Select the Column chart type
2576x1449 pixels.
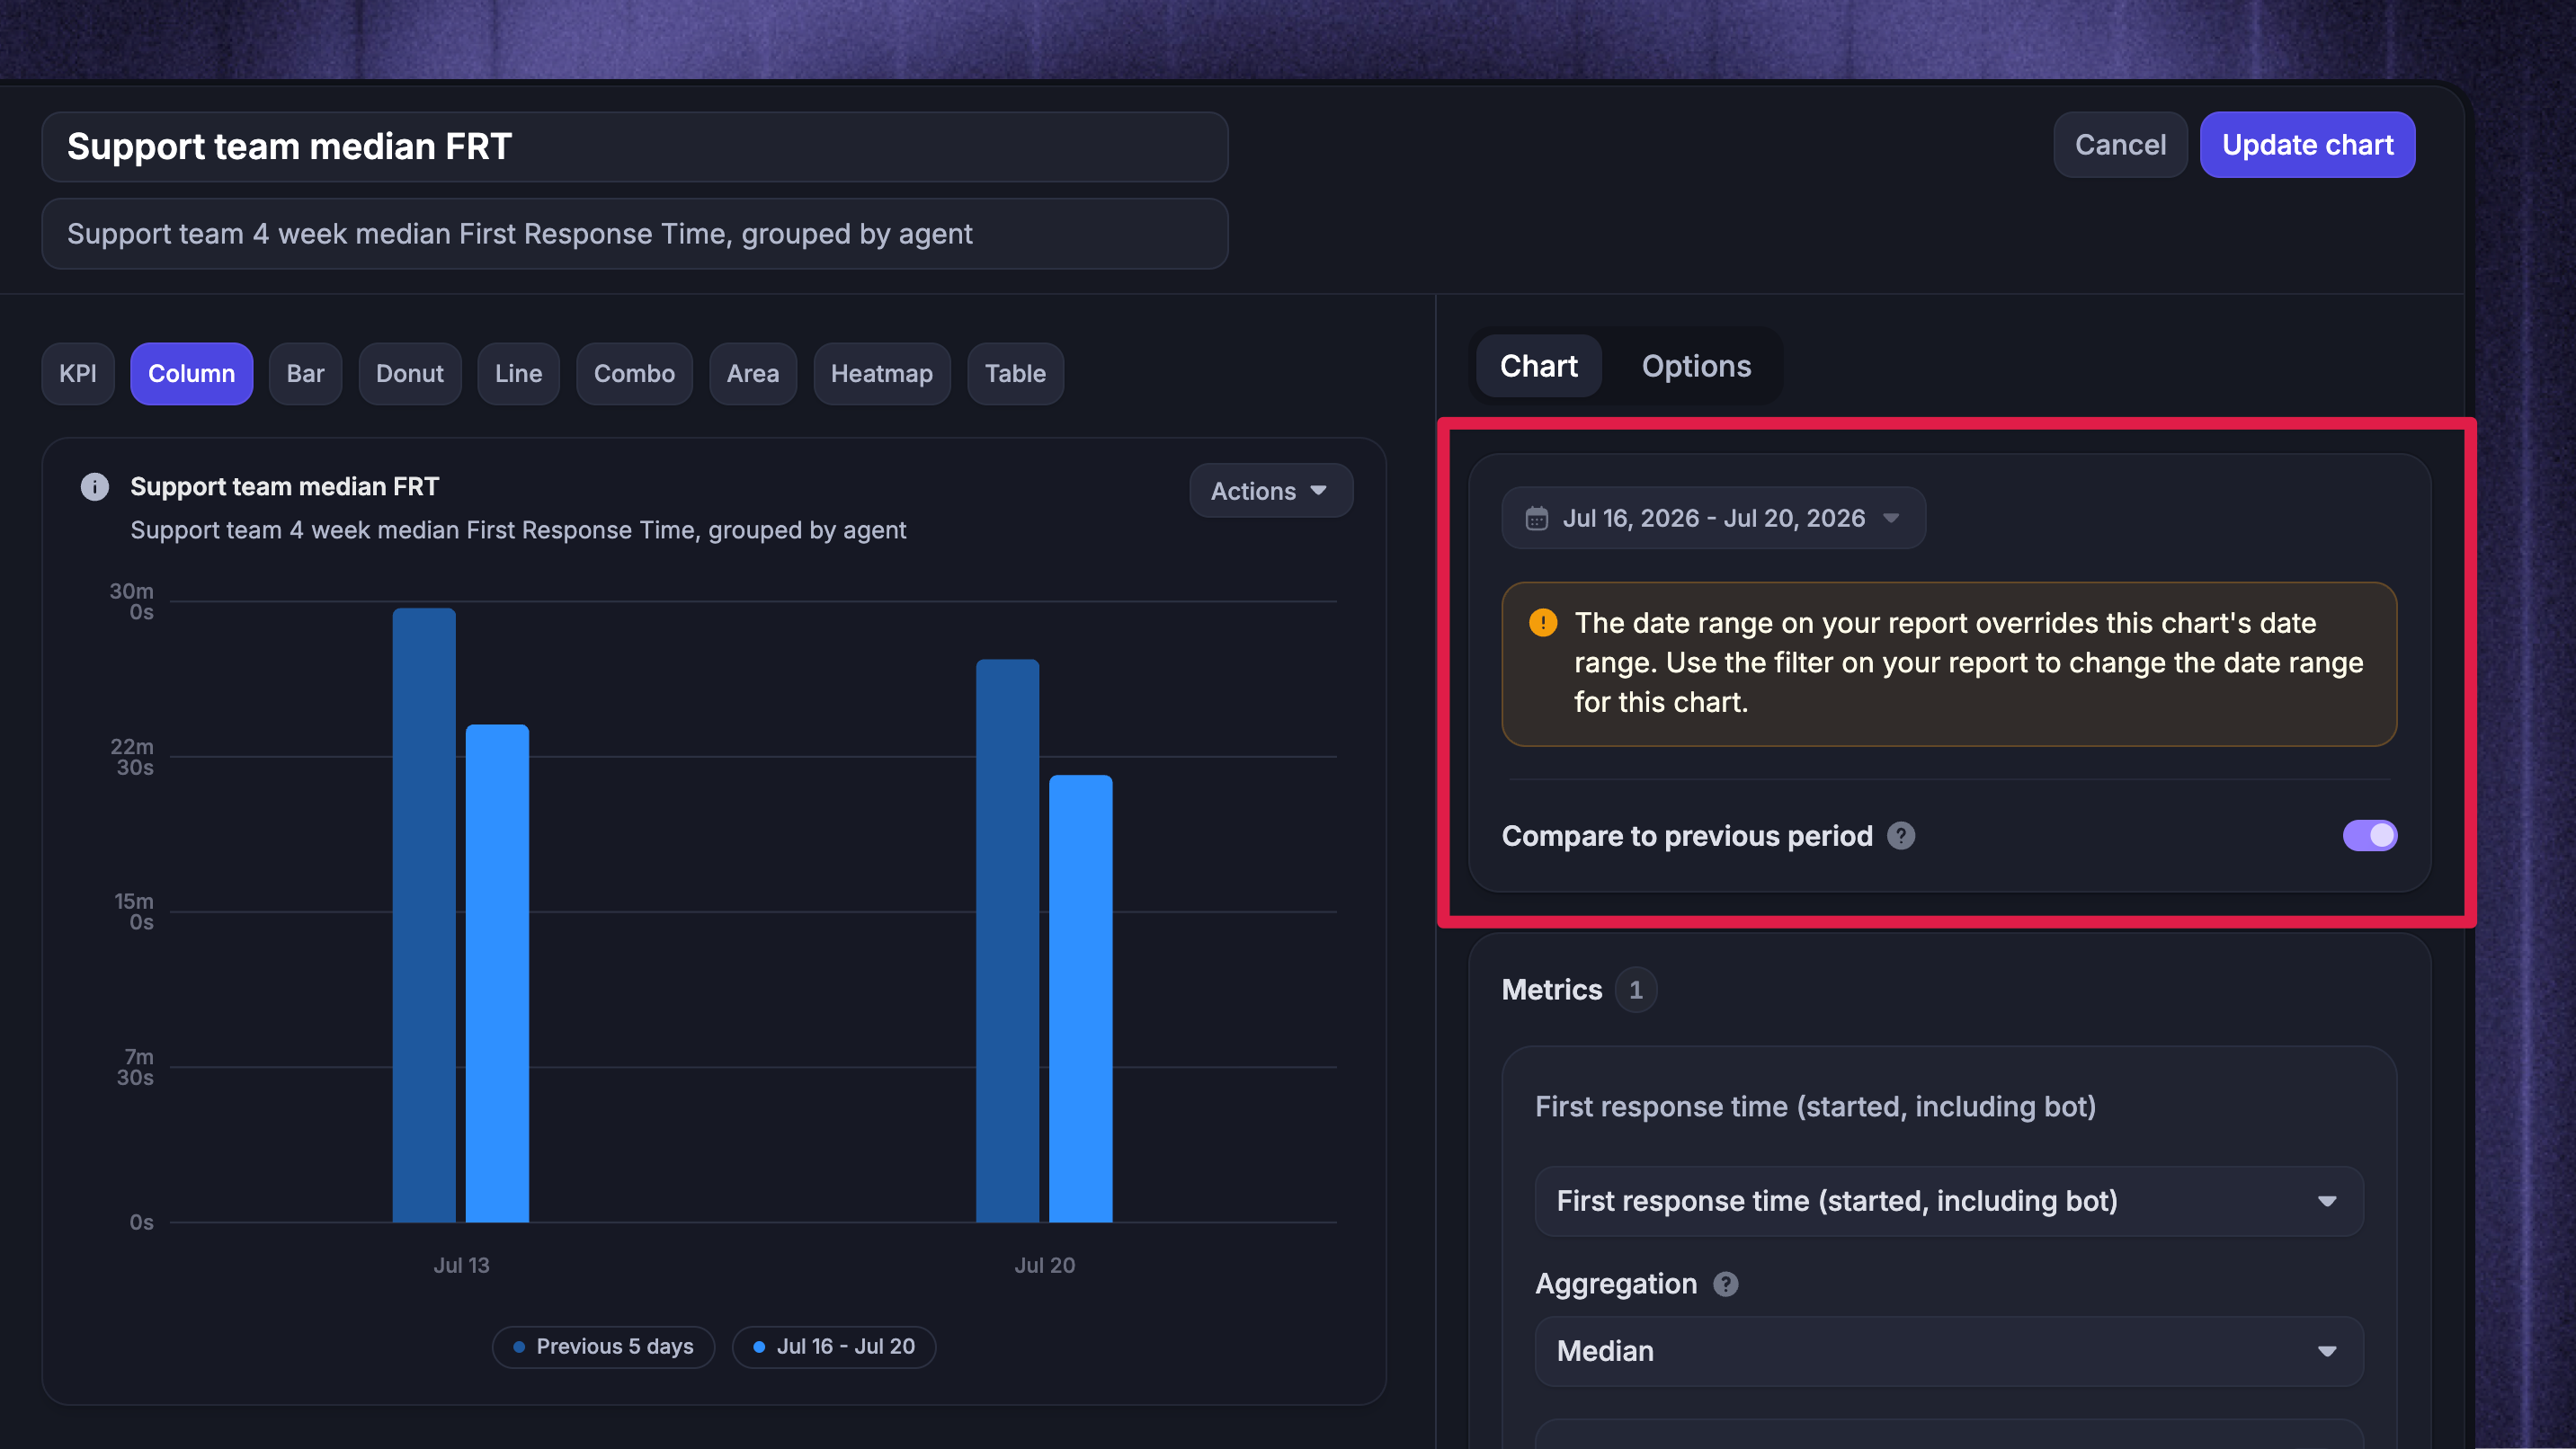tap(191, 374)
